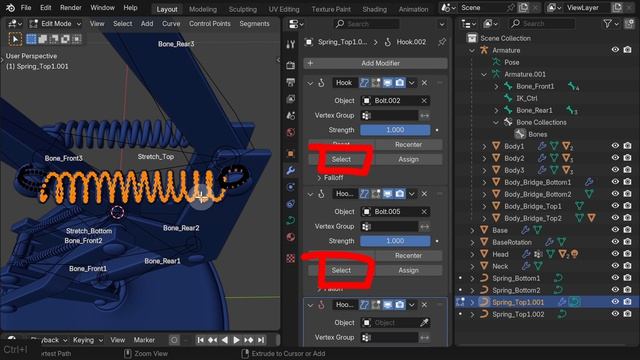The width and height of the screenshot is (640, 360).
Task: Click the Scene Collection icon
Action: tap(472, 38)
